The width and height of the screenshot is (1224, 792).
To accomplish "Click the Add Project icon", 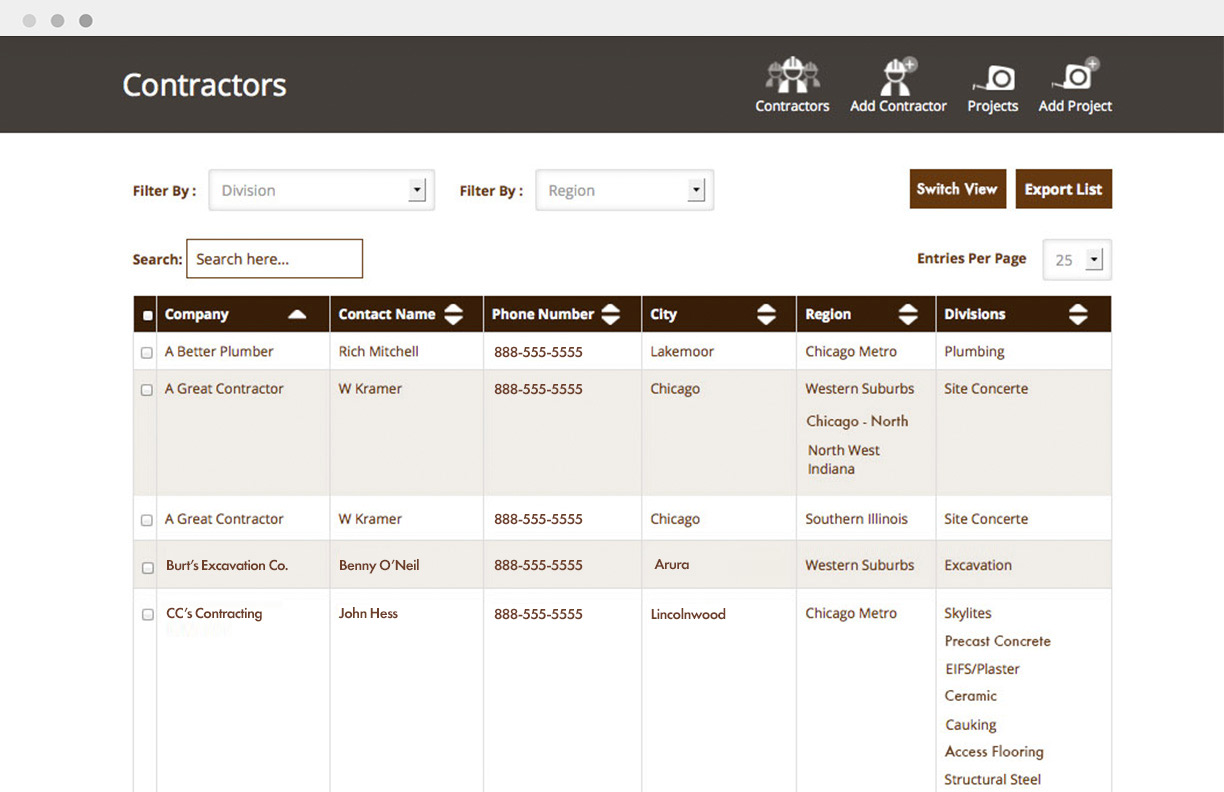I will [1076, 76].
